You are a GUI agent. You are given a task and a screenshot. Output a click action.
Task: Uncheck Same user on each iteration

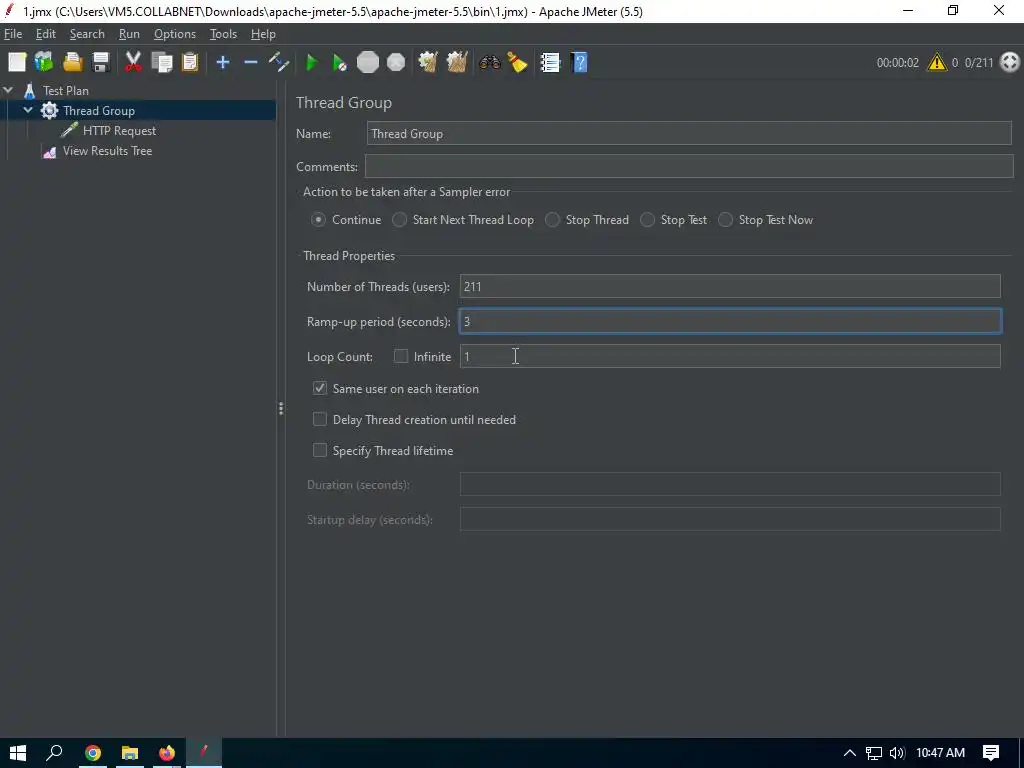click(319, 388)
